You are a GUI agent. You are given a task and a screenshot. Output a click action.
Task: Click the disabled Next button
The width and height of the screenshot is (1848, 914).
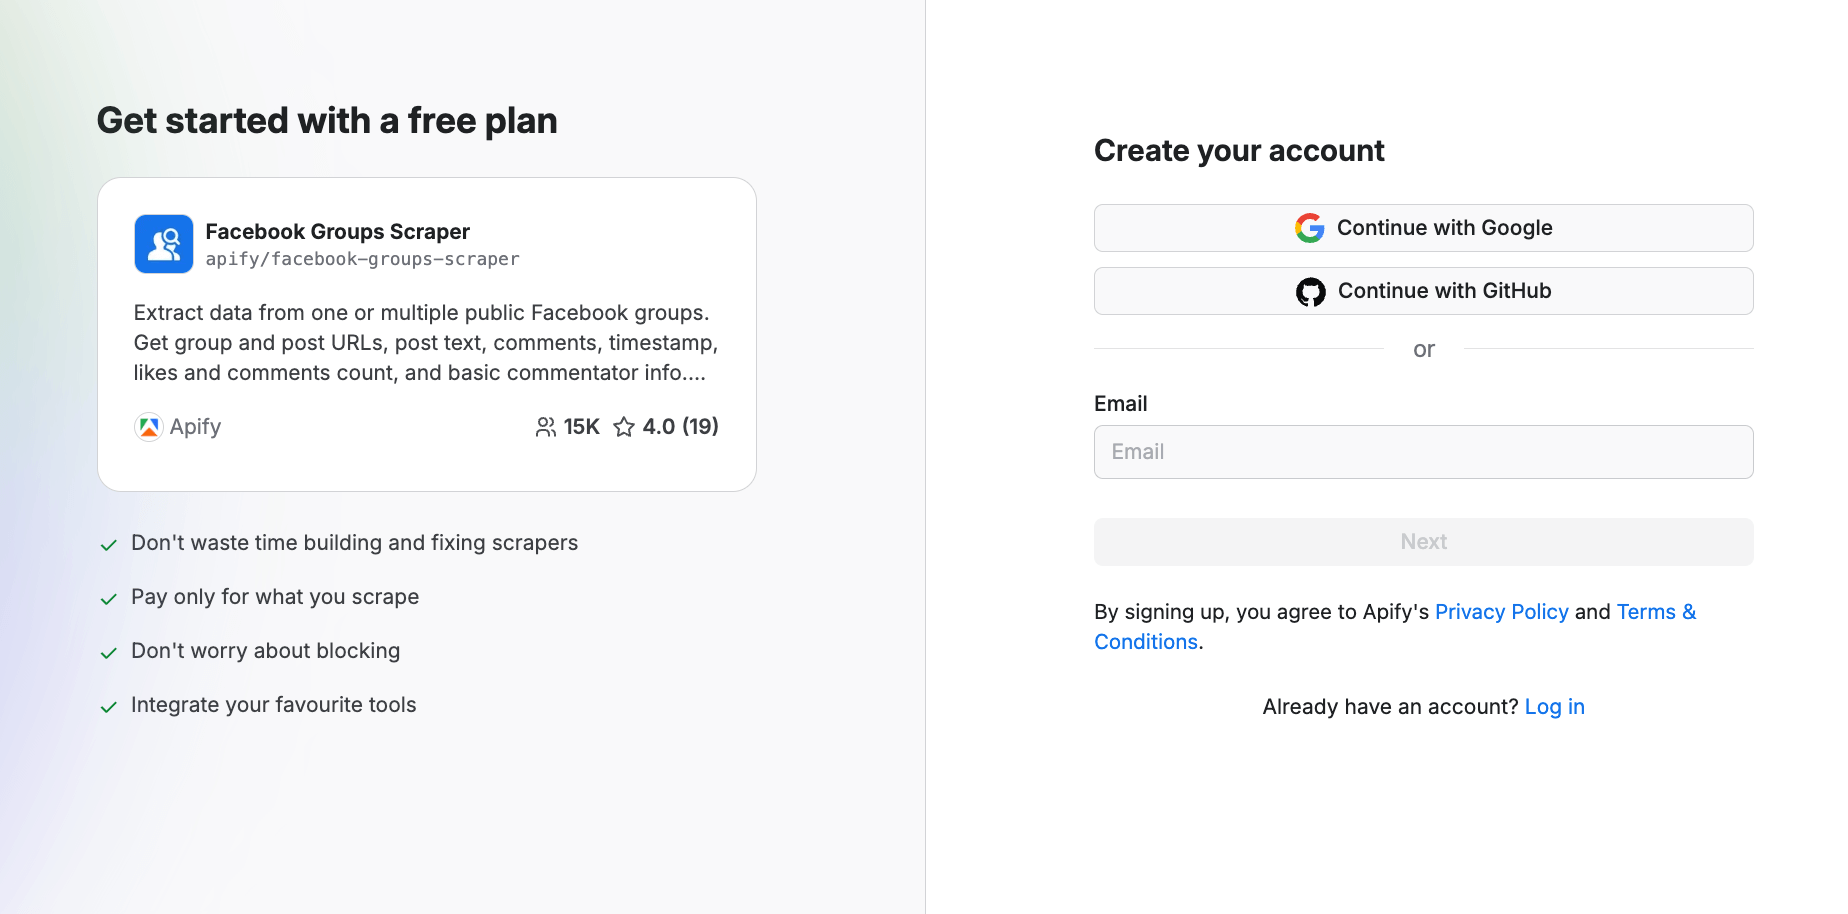click(1423, 541)
